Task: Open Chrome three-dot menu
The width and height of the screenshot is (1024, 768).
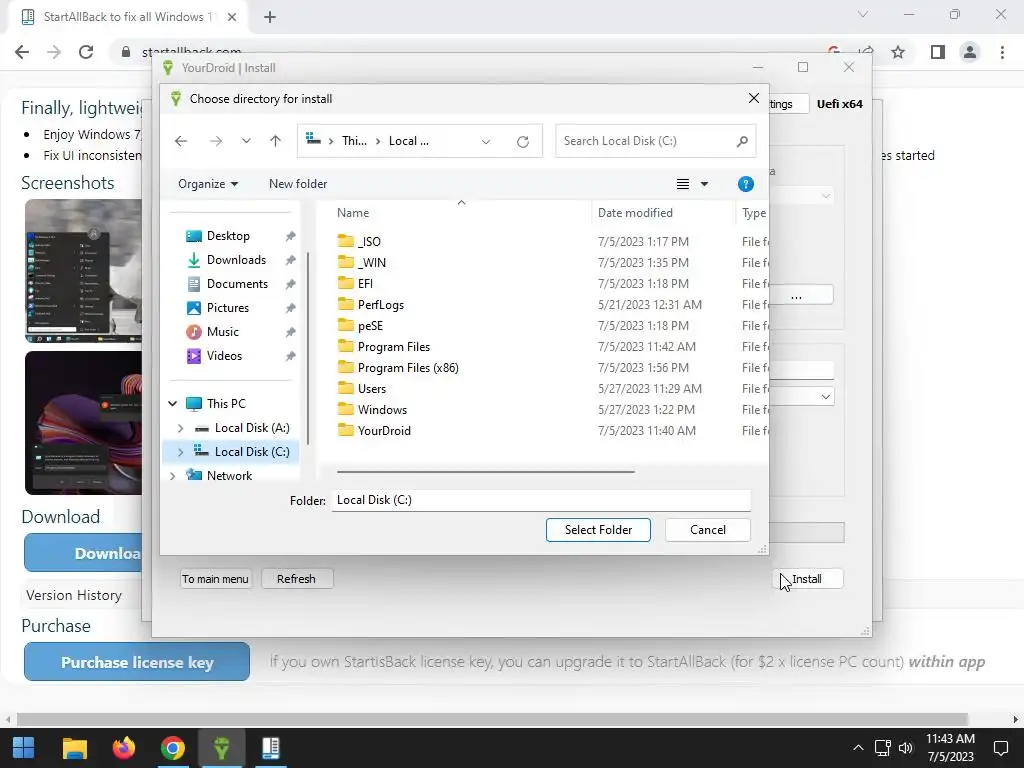Action: pos(1002,52)
